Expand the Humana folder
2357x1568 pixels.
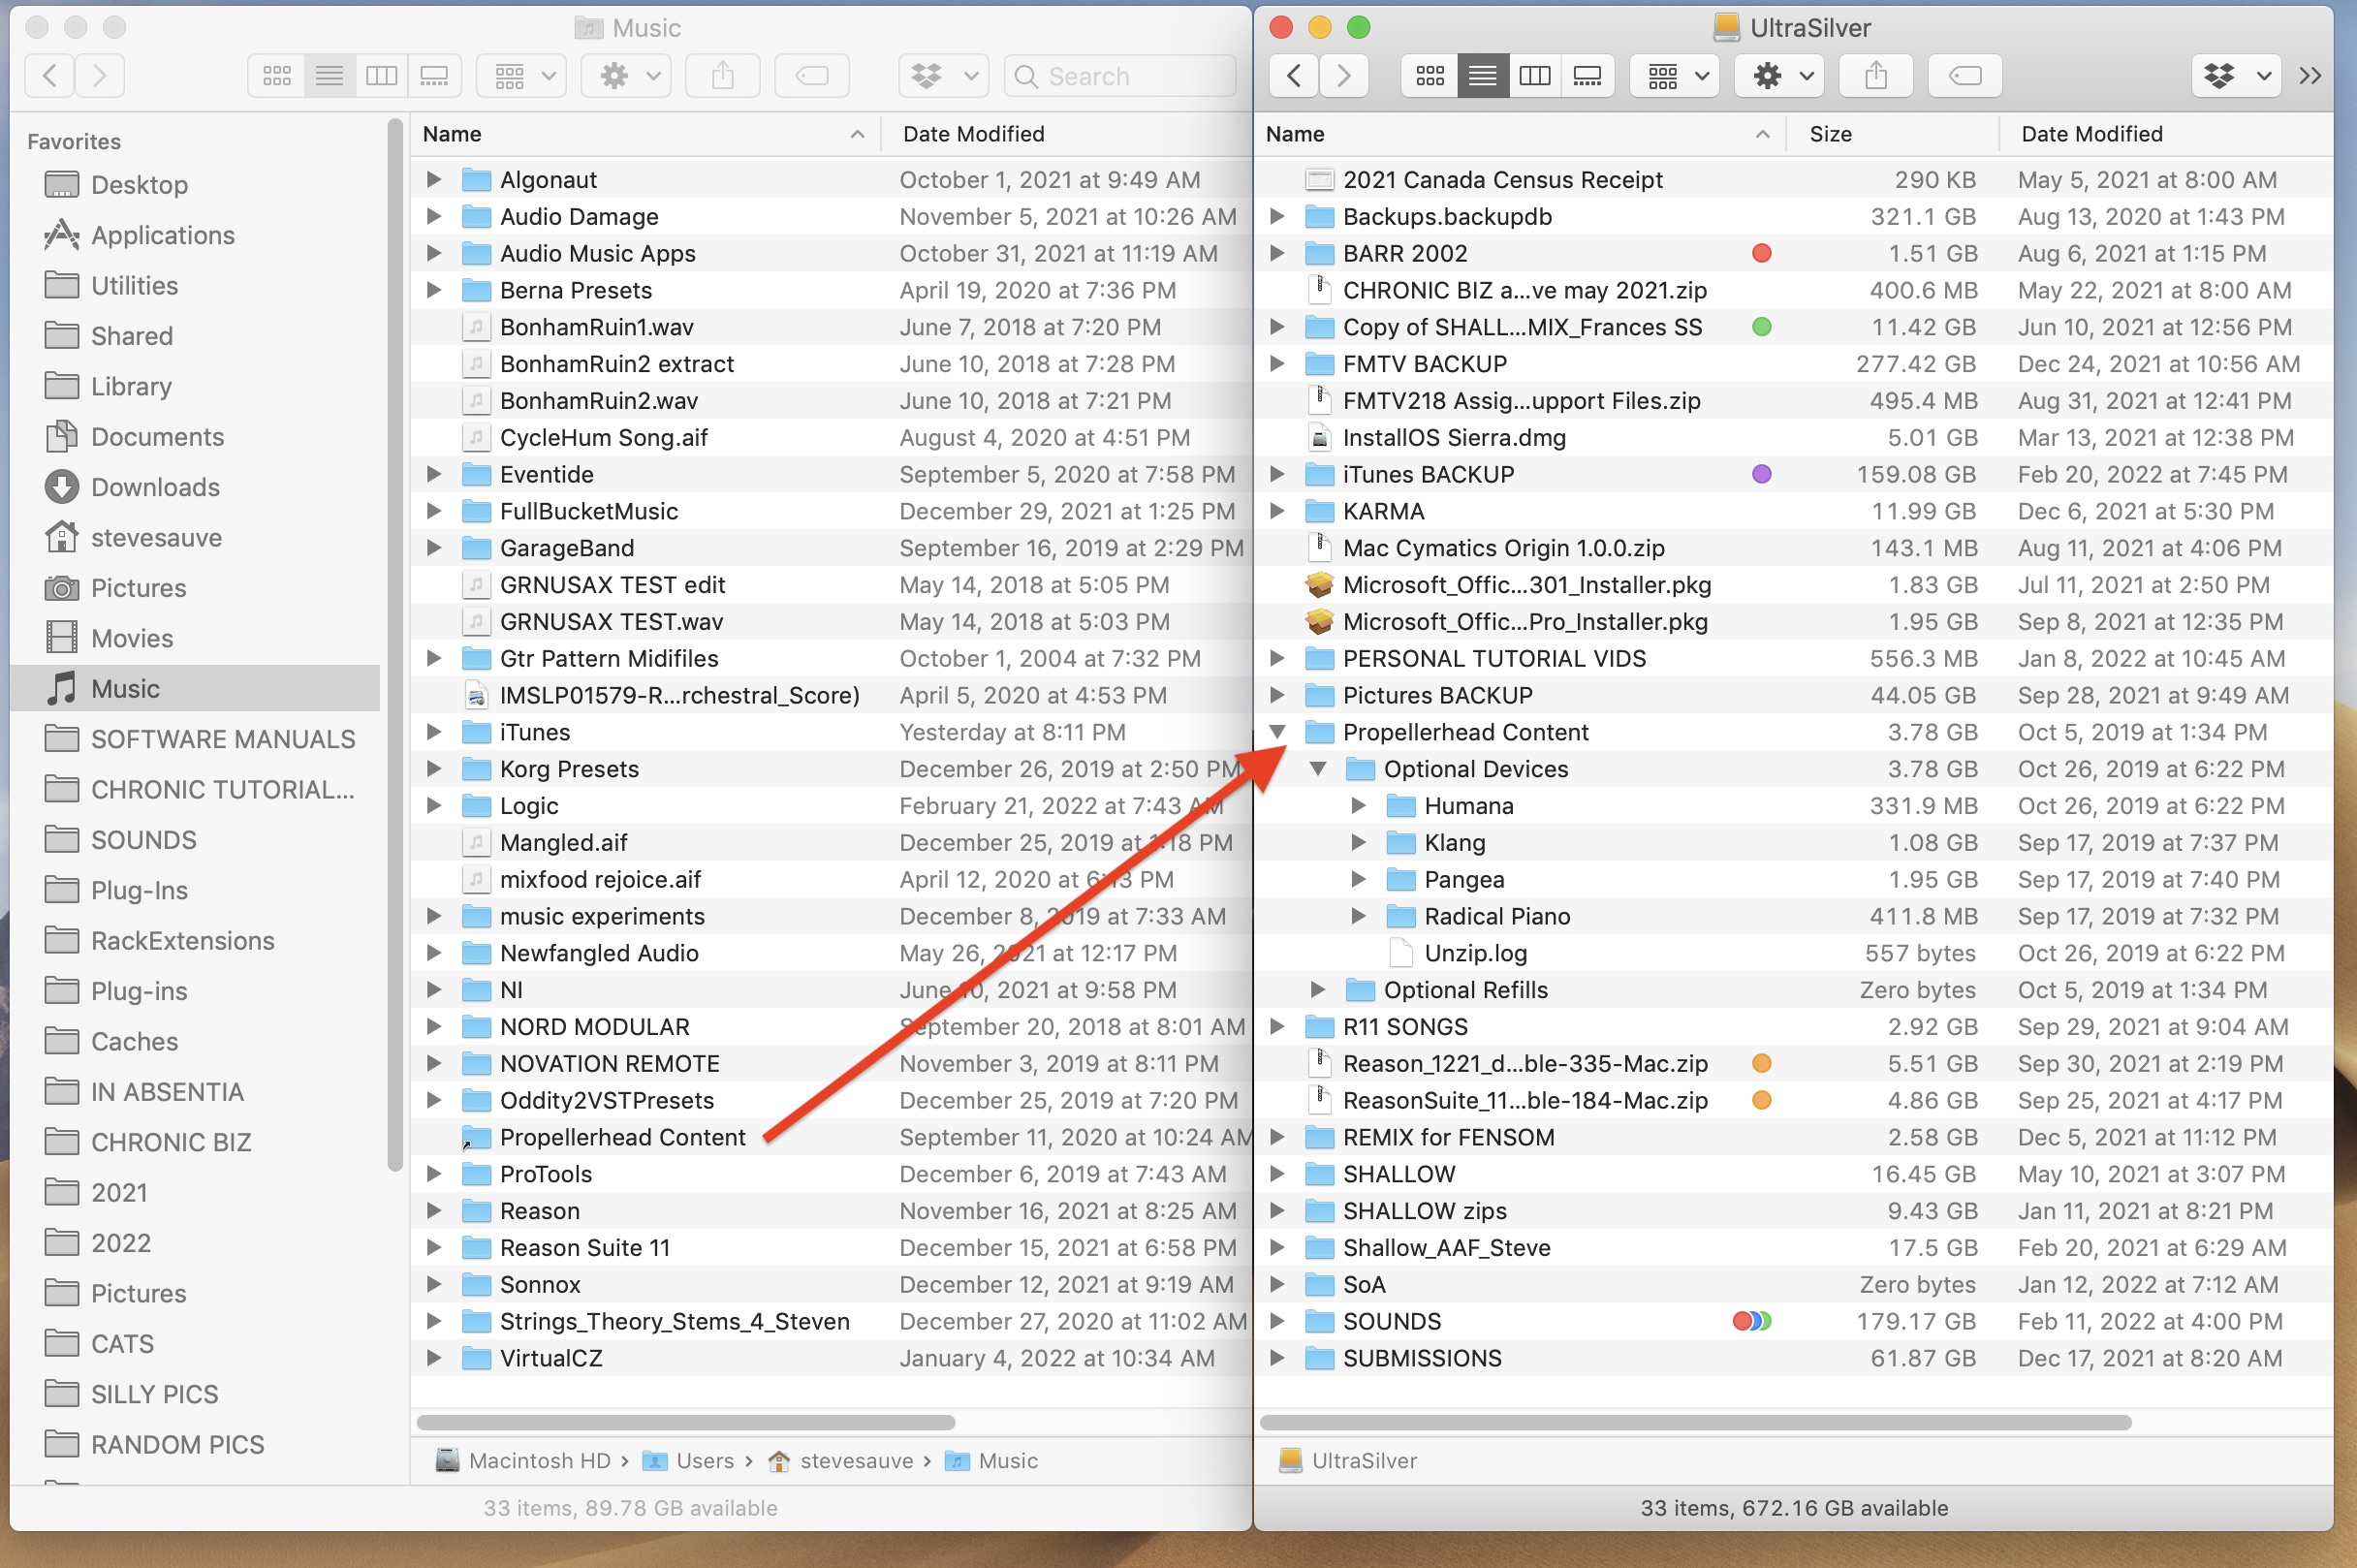tap(1358, 806)
